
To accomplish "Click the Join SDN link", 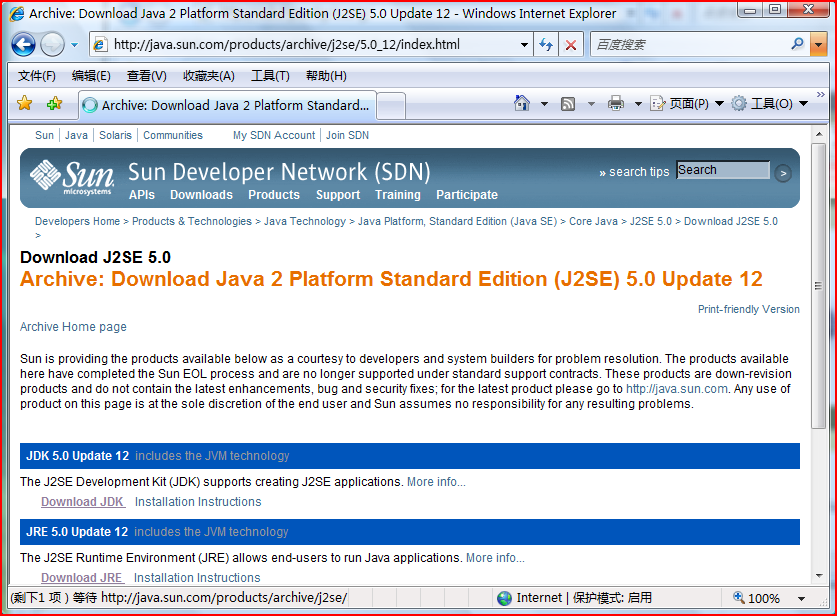I will [x=348, y=135].
